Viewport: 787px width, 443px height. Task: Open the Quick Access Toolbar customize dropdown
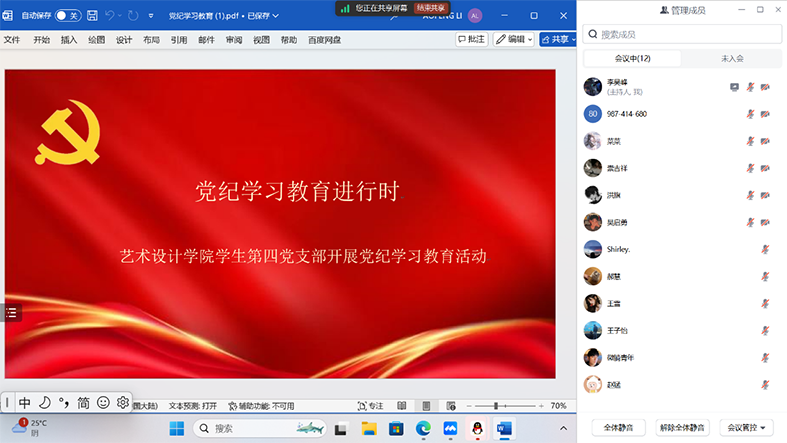coord(151,16)
